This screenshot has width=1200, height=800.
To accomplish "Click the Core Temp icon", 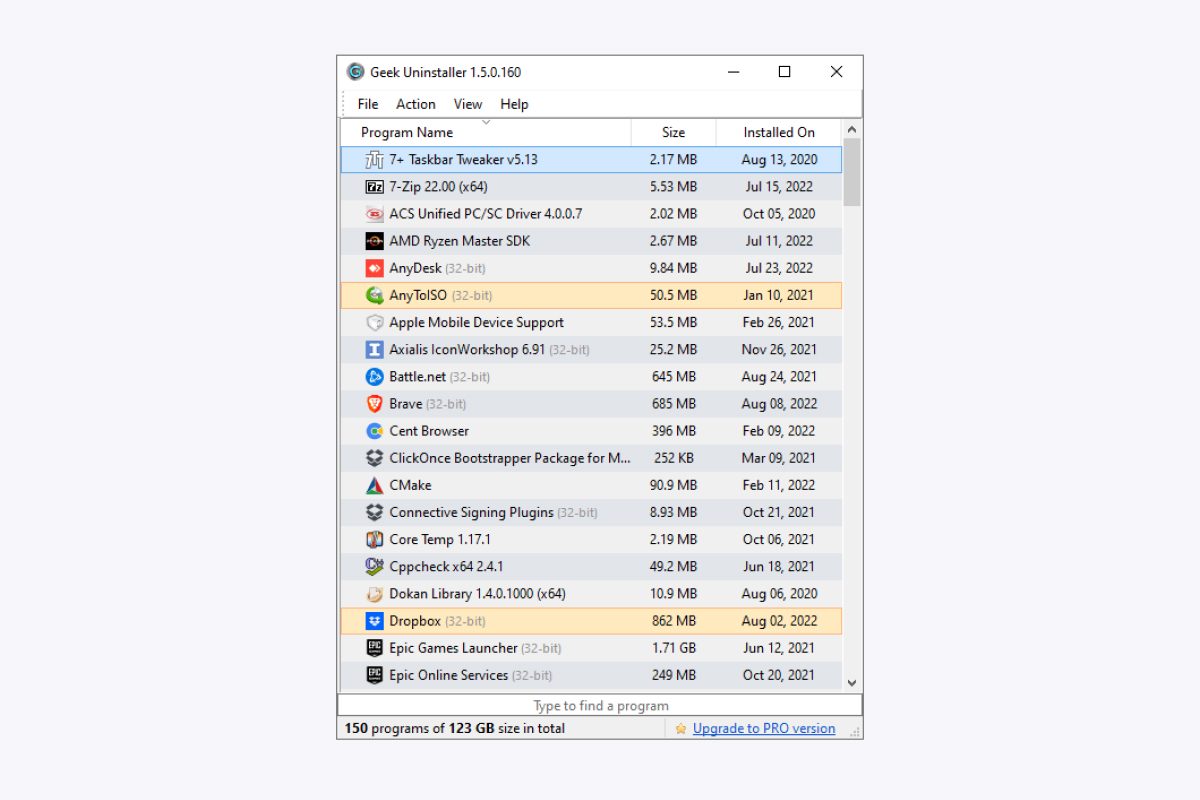I will click(x=376, y=539).
